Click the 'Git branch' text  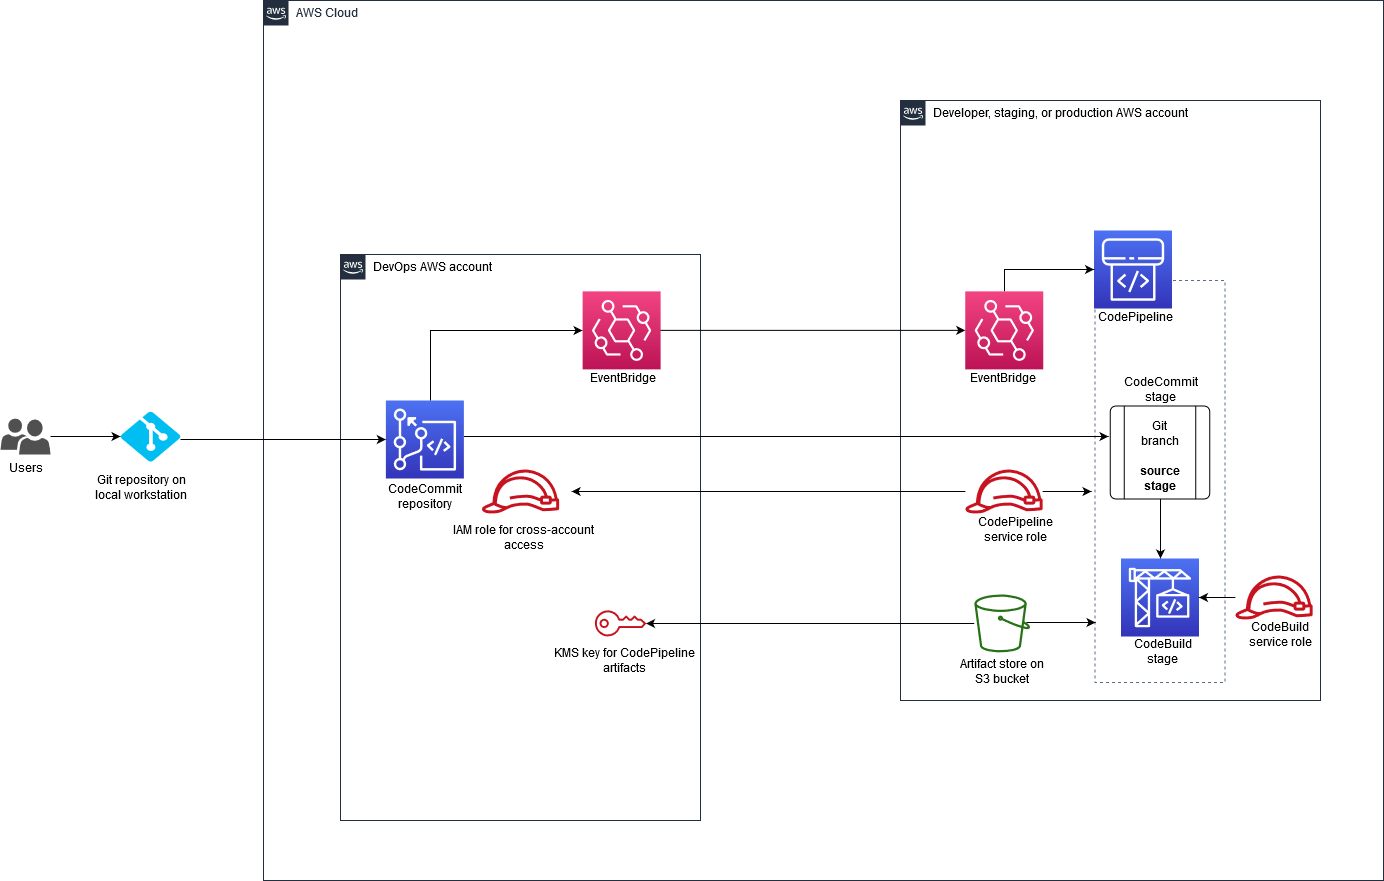1160,433
